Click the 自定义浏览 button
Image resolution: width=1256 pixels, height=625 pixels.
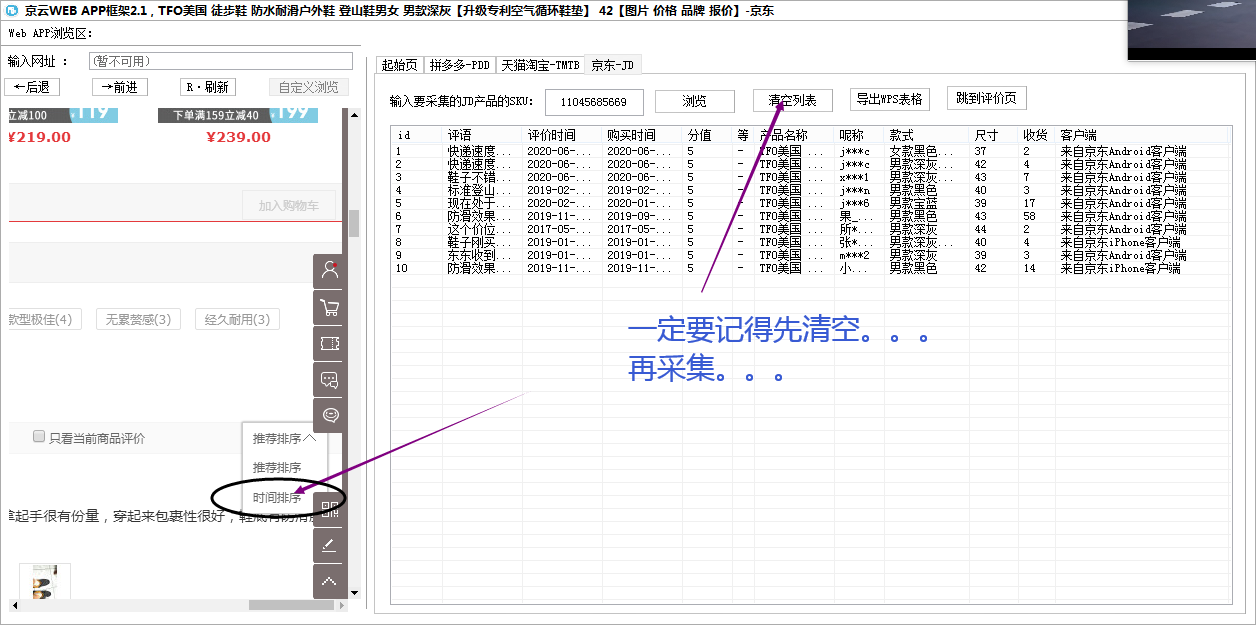click(x=309, y=87)
